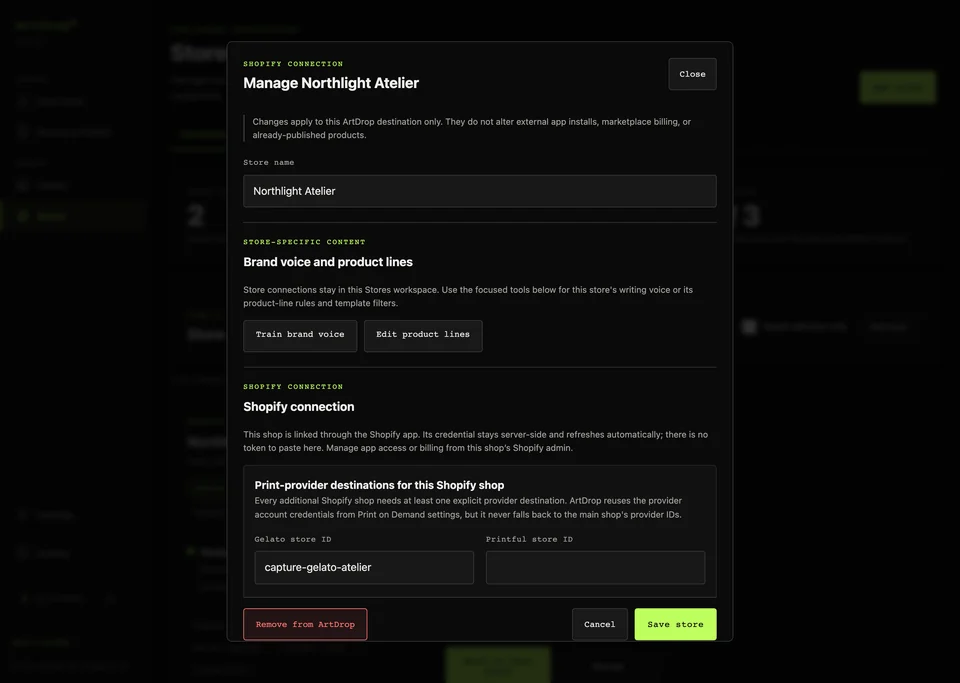Focus the empty Printful store ID field

[x=595, y=567]
